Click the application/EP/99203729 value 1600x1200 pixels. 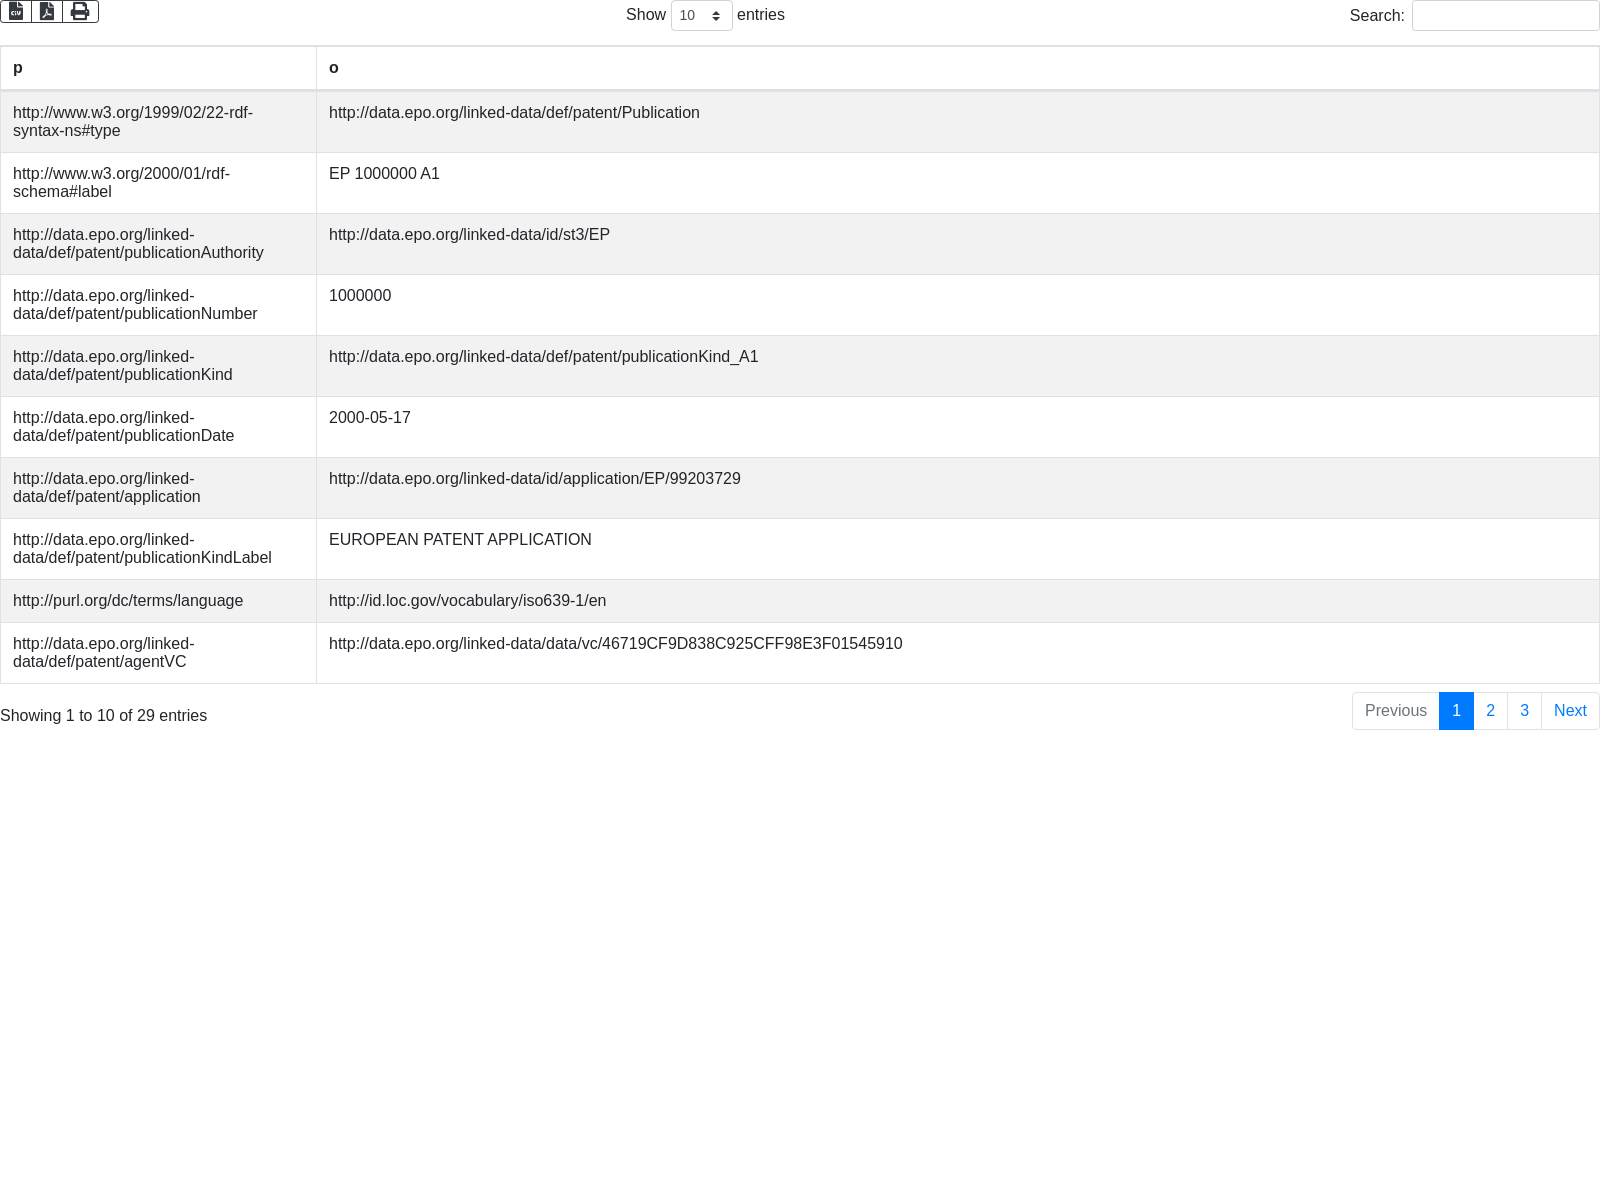click(534, 479)
